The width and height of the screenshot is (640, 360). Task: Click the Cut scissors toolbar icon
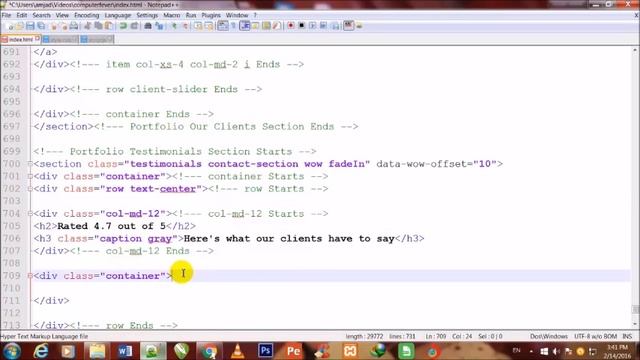(87, 26)
